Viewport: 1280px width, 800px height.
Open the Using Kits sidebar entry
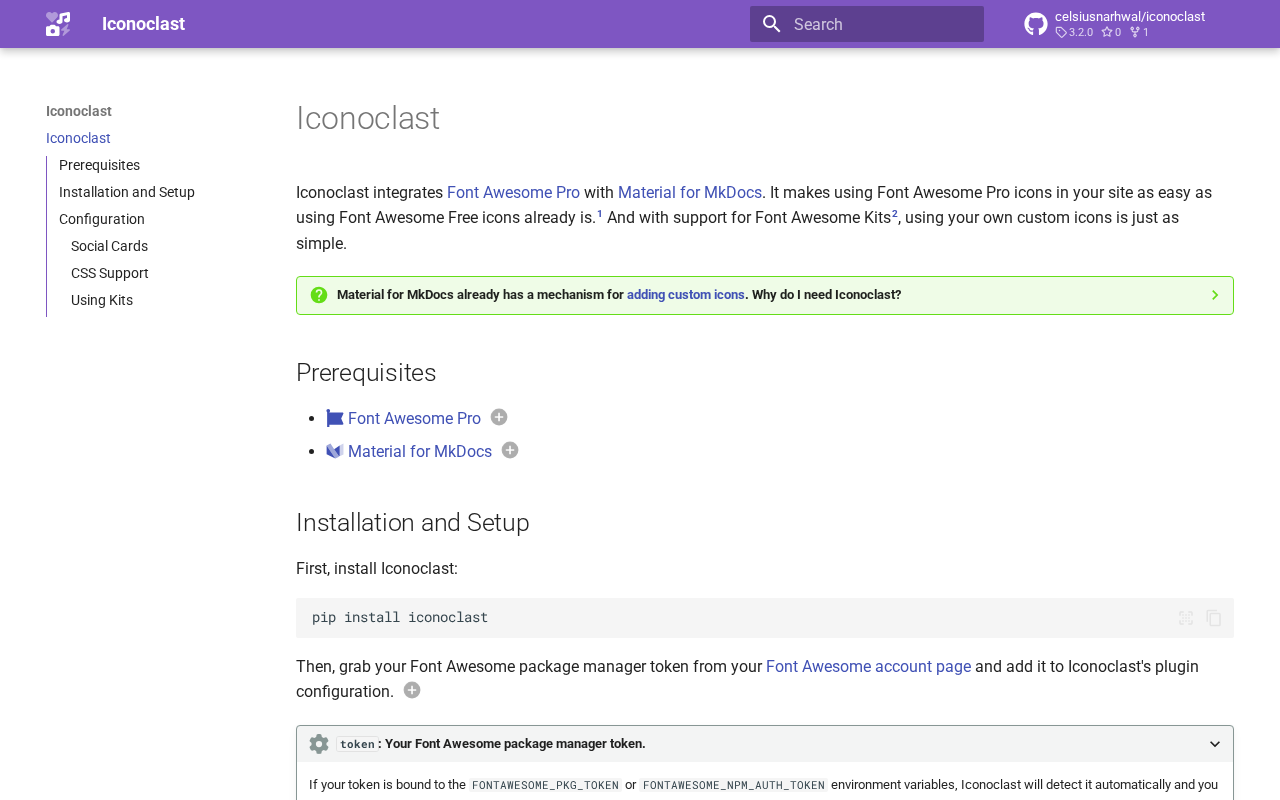(102, 300)
